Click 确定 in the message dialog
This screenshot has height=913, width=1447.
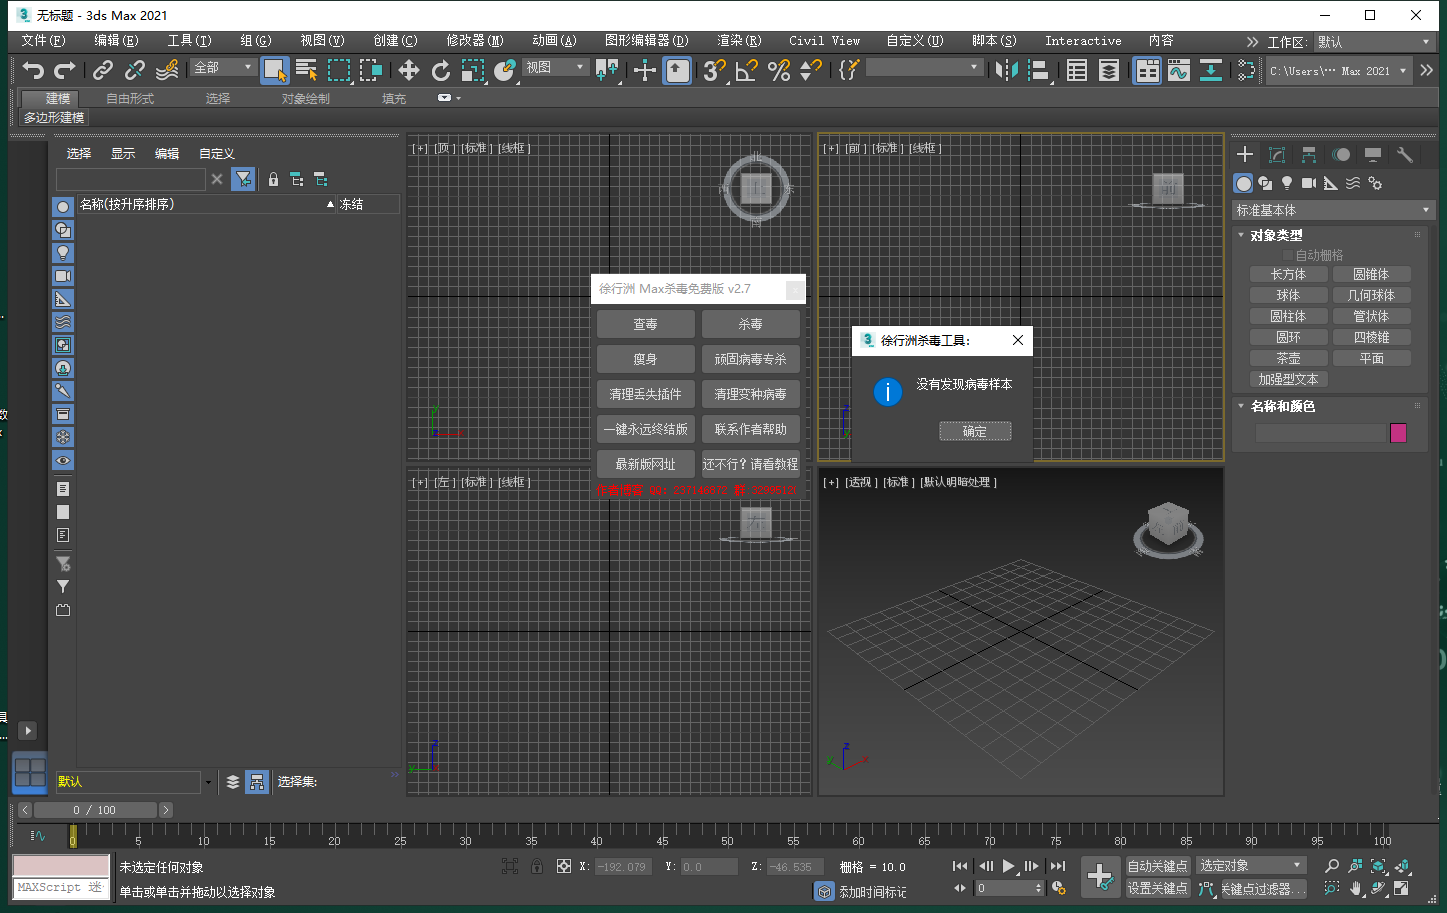(x=975, y=431)
